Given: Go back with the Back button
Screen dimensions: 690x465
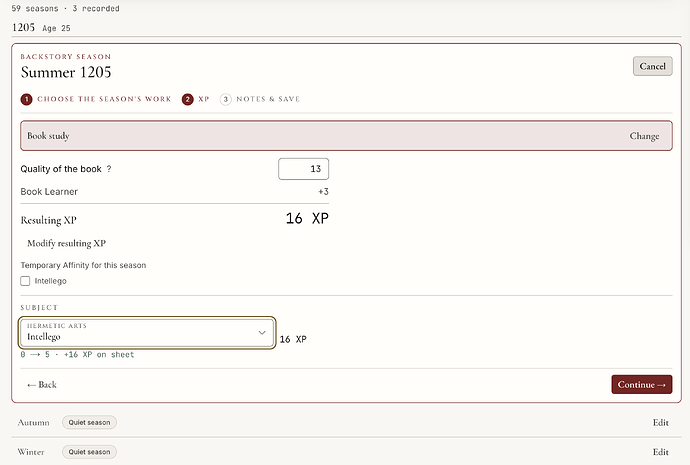Looking at the screenshot, I should (42, 384).
